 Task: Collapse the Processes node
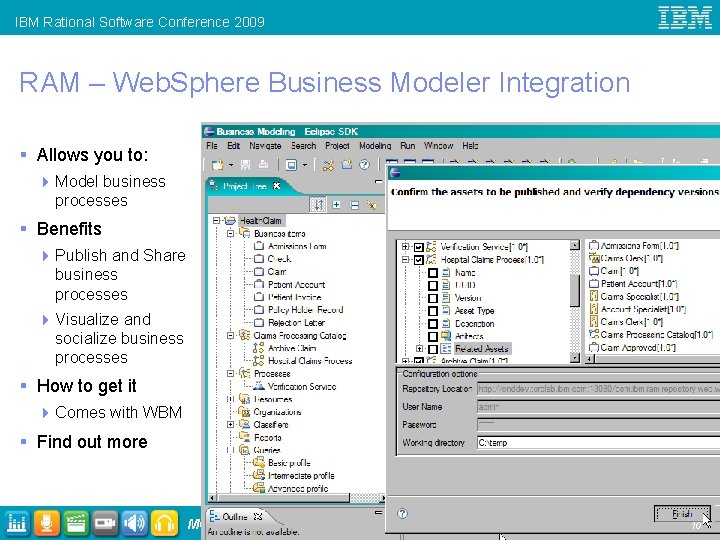(231, 373)
